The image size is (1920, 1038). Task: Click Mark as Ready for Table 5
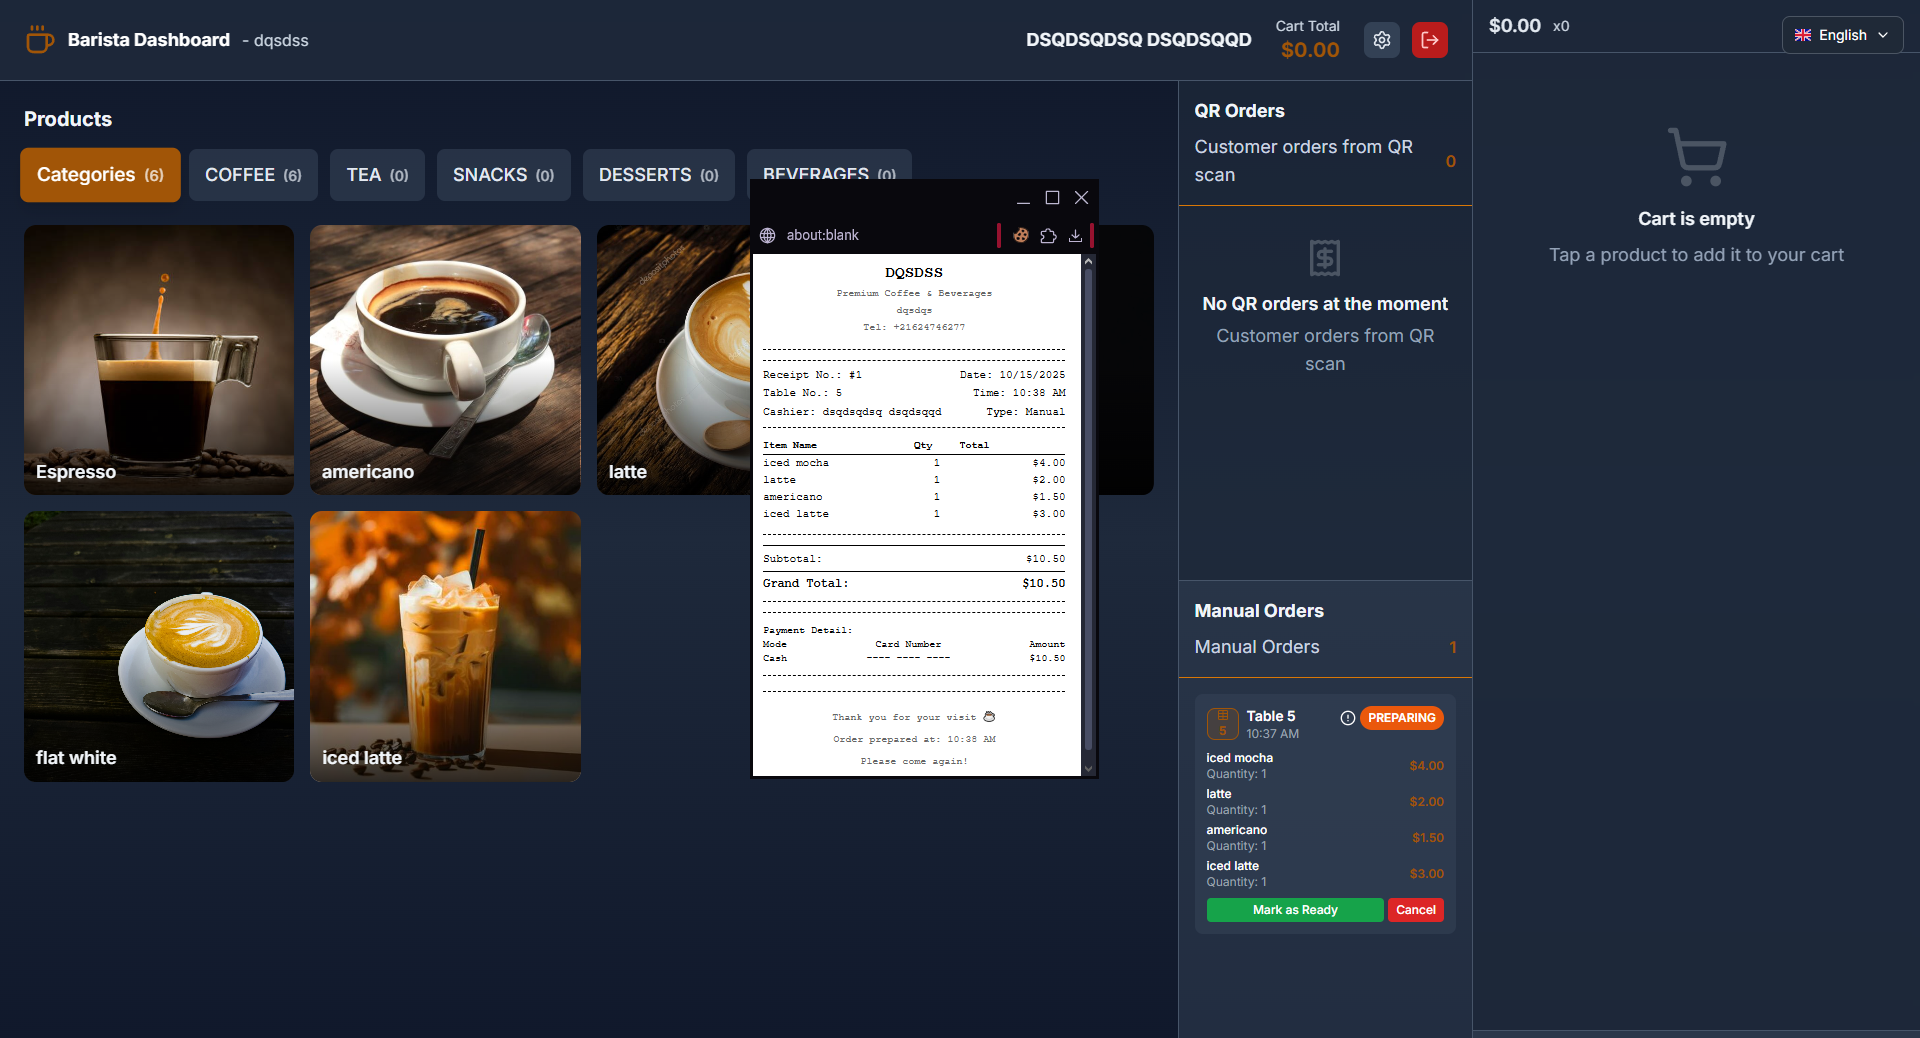pos(1295,910)
